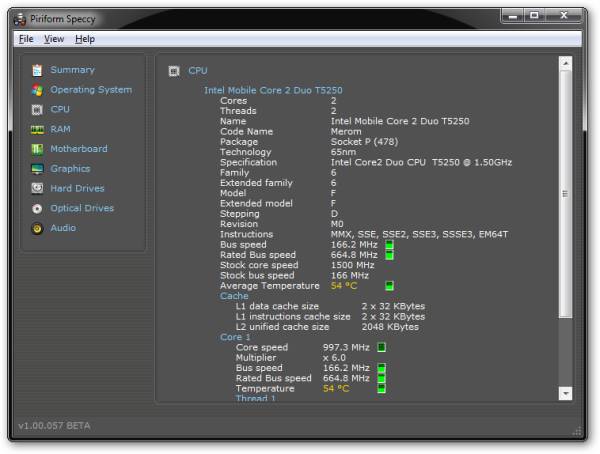Viewport: 600px width, 454px height.
Task: Click the Revision value M0
Action: 337,224
